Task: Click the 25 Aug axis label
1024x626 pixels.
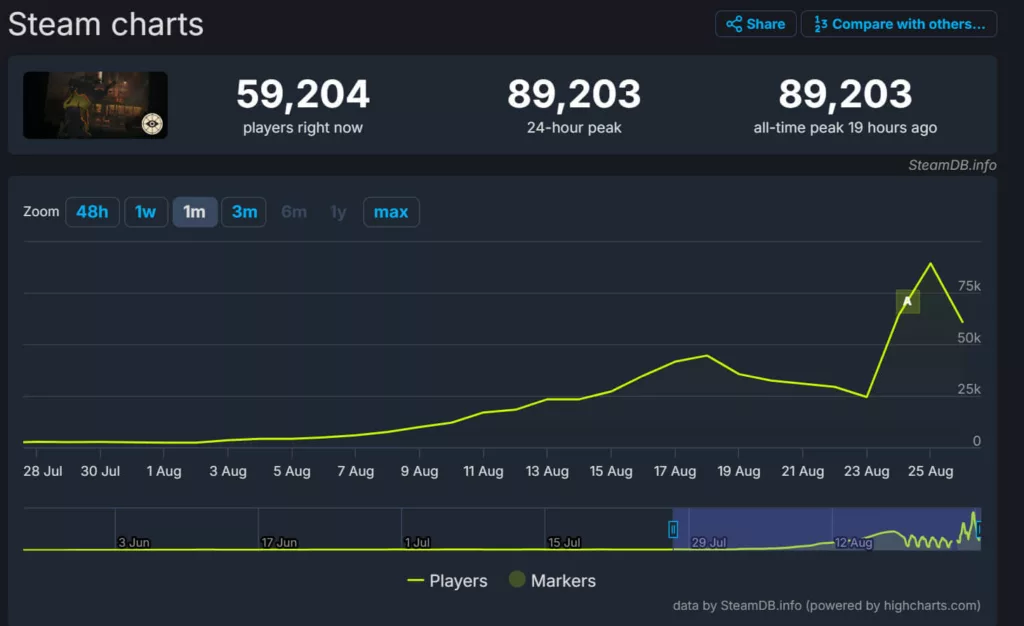Action: point(931,471)
